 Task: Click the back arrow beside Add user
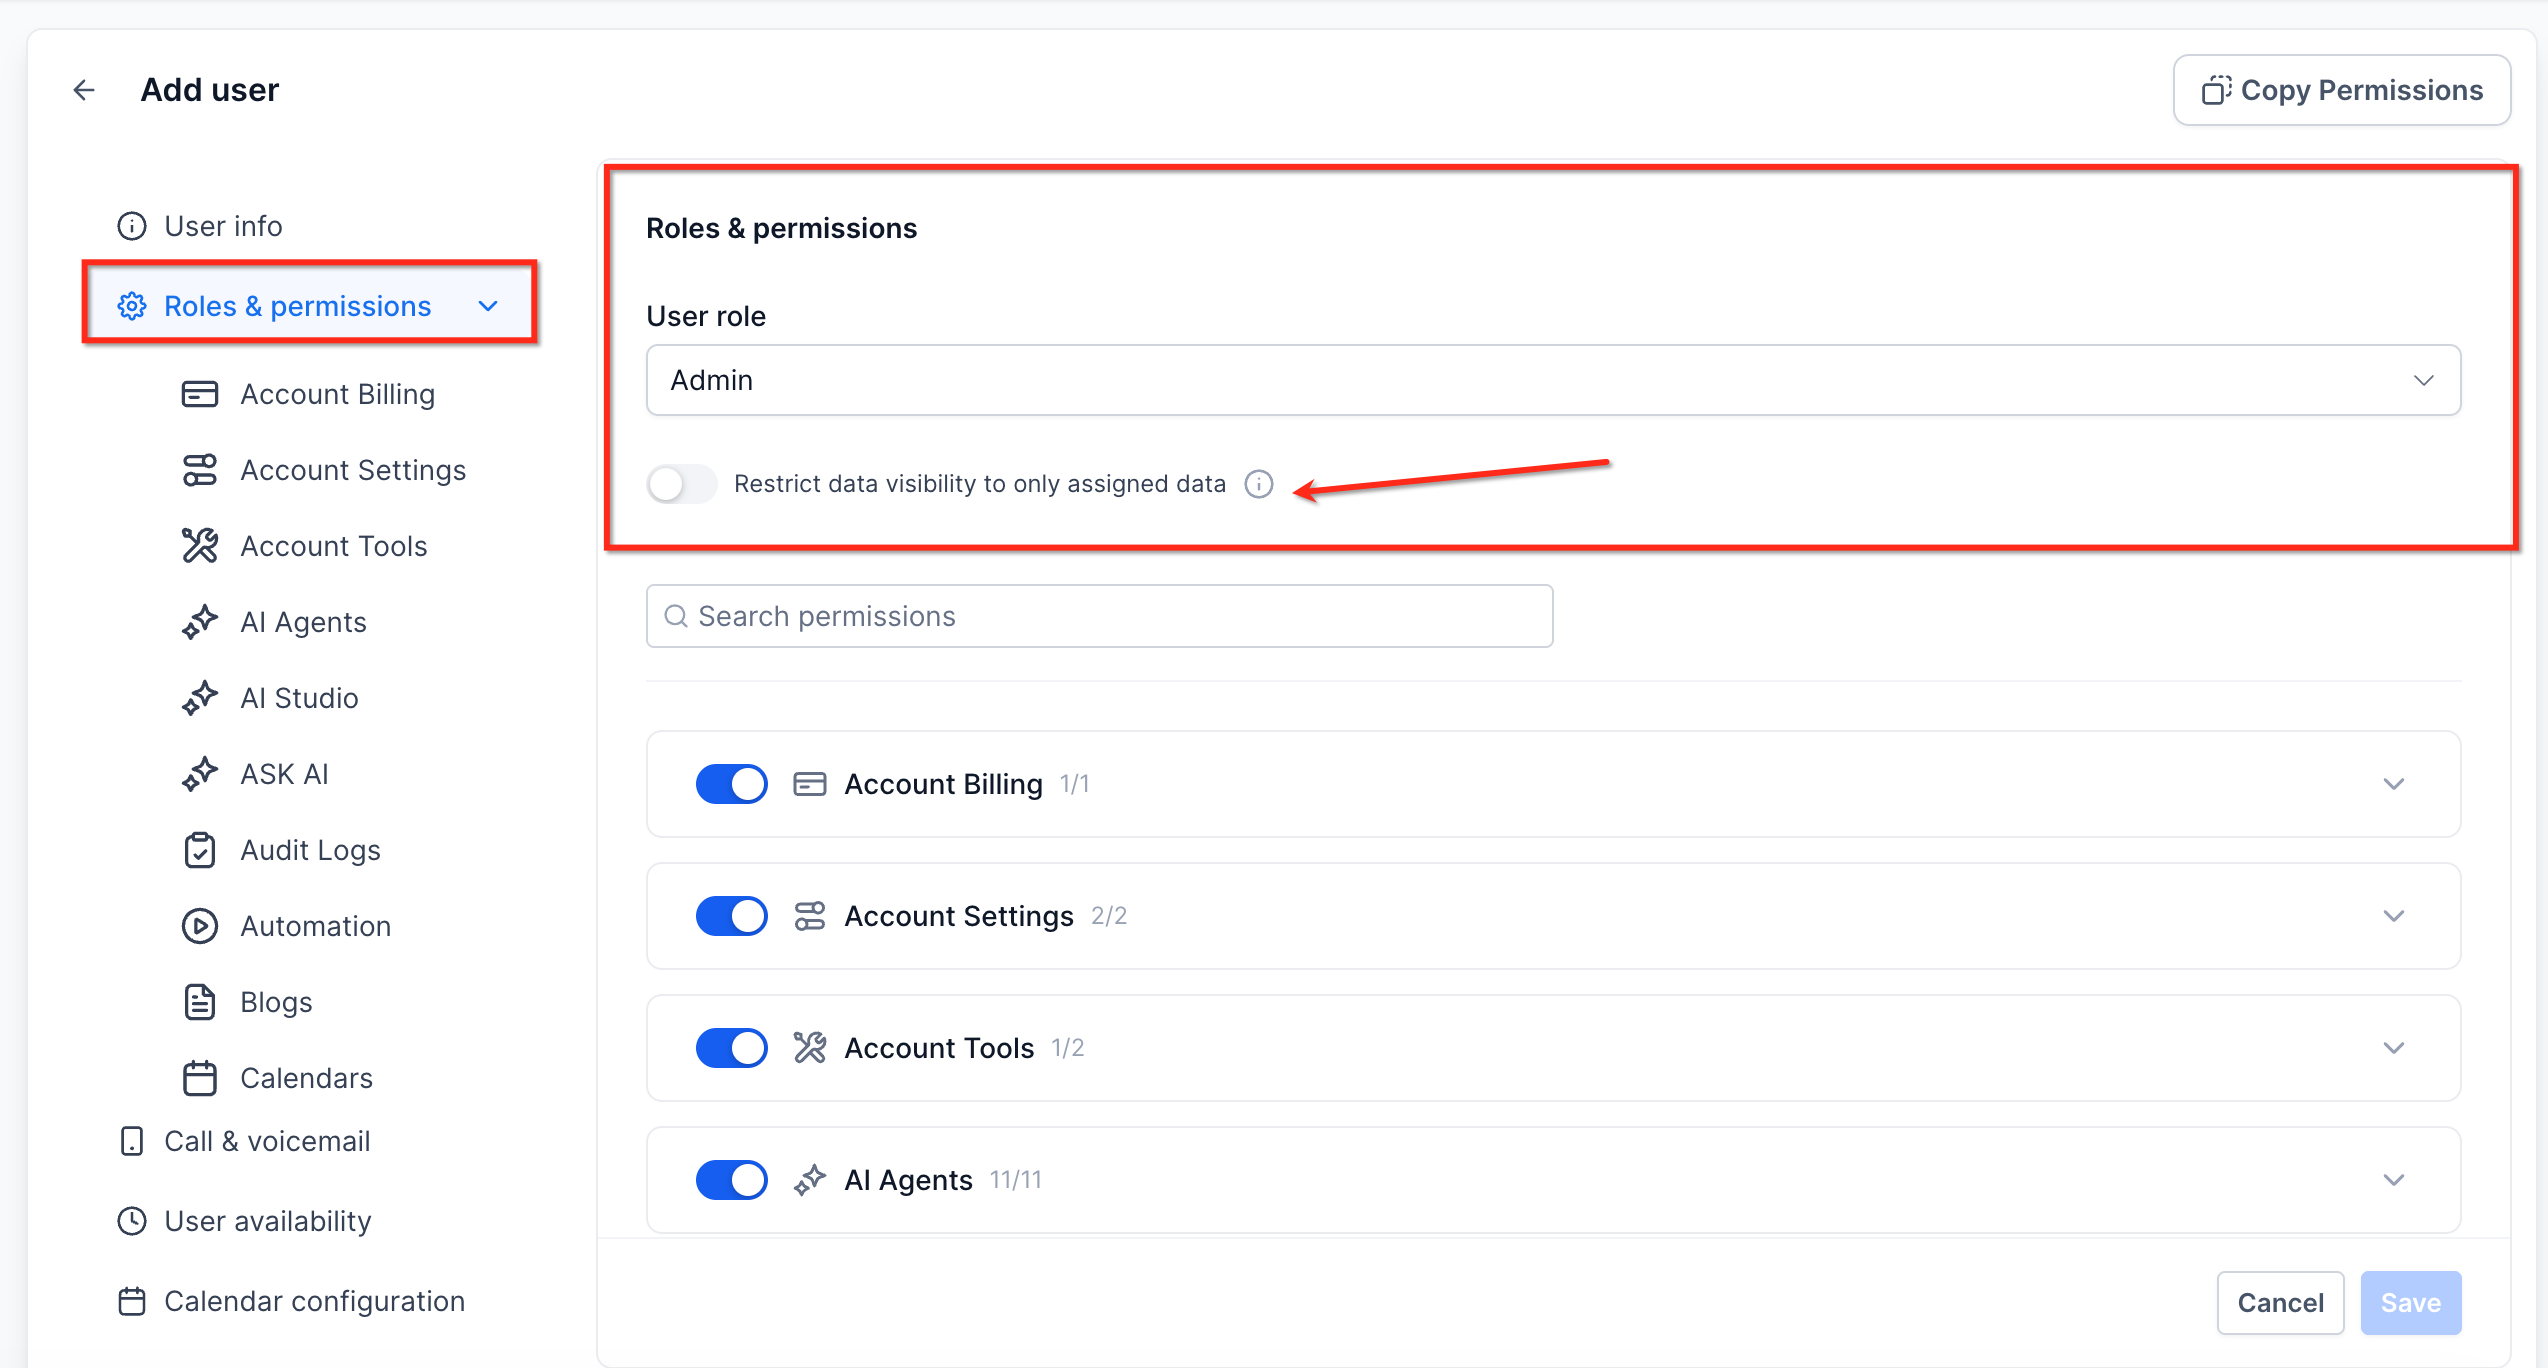[x=84, y=90]
